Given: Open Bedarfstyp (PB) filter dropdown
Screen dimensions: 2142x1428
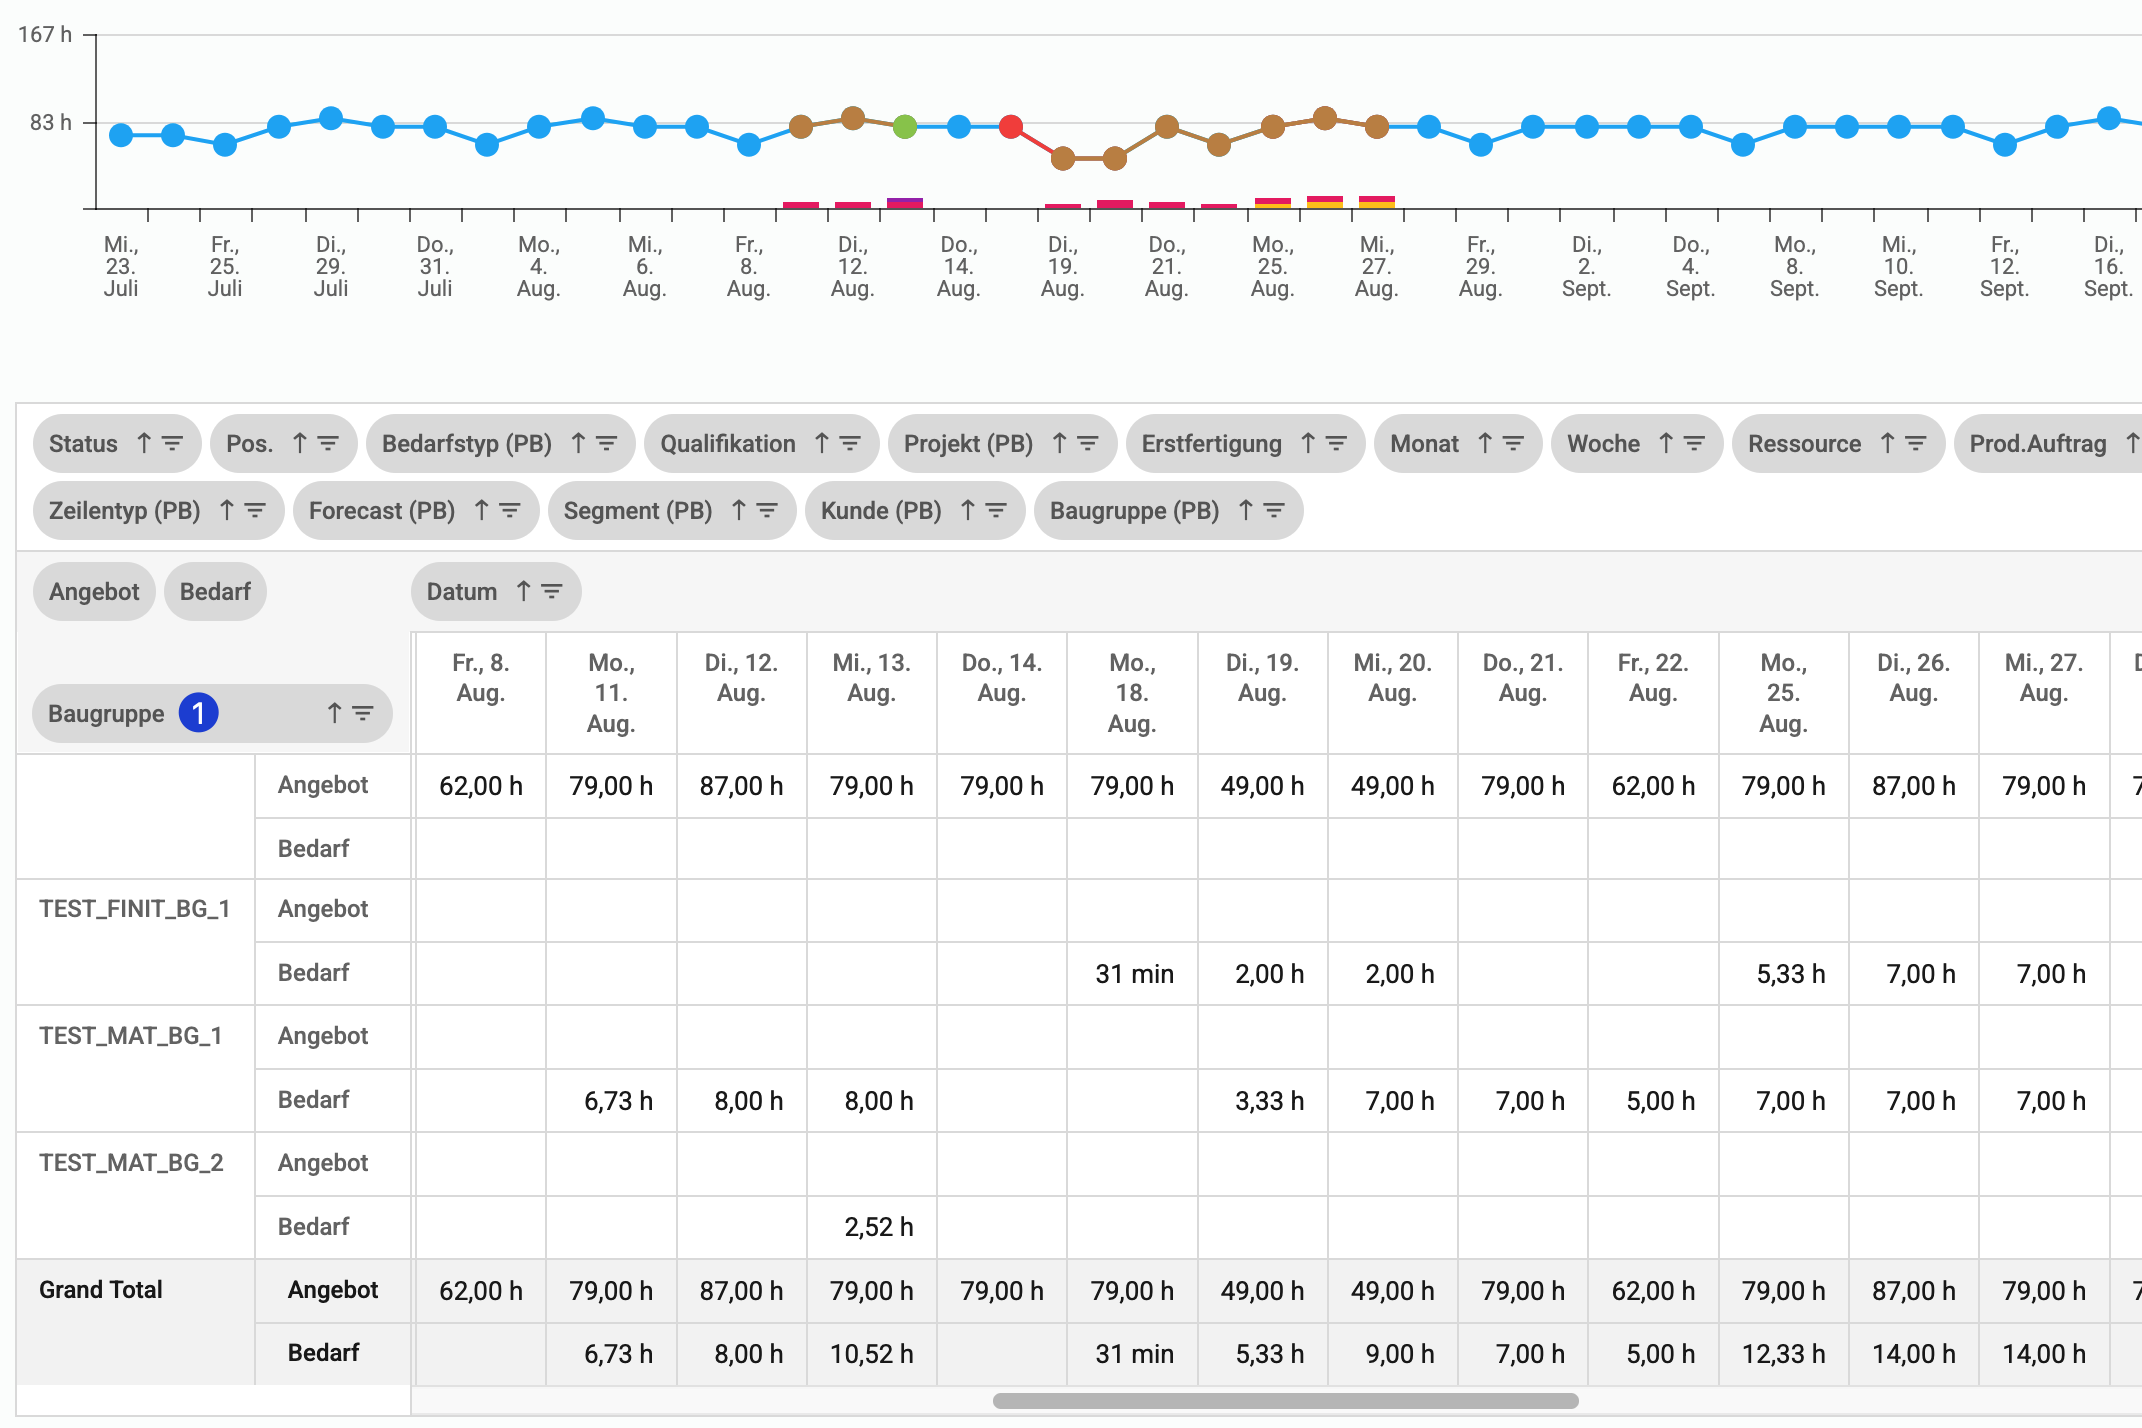Looking at the screenshot, I should point(607,443).
